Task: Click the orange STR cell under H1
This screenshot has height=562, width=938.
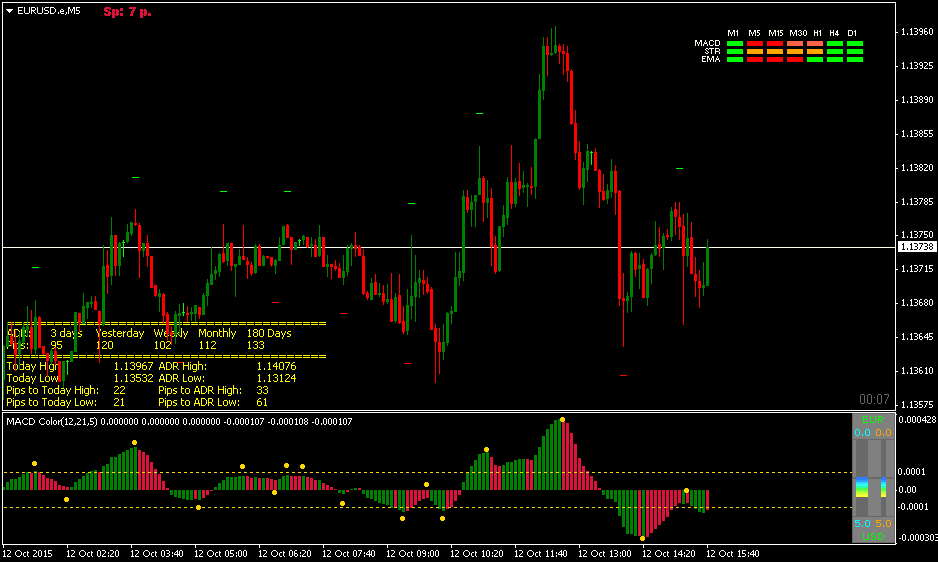Action: click(815, 51)
